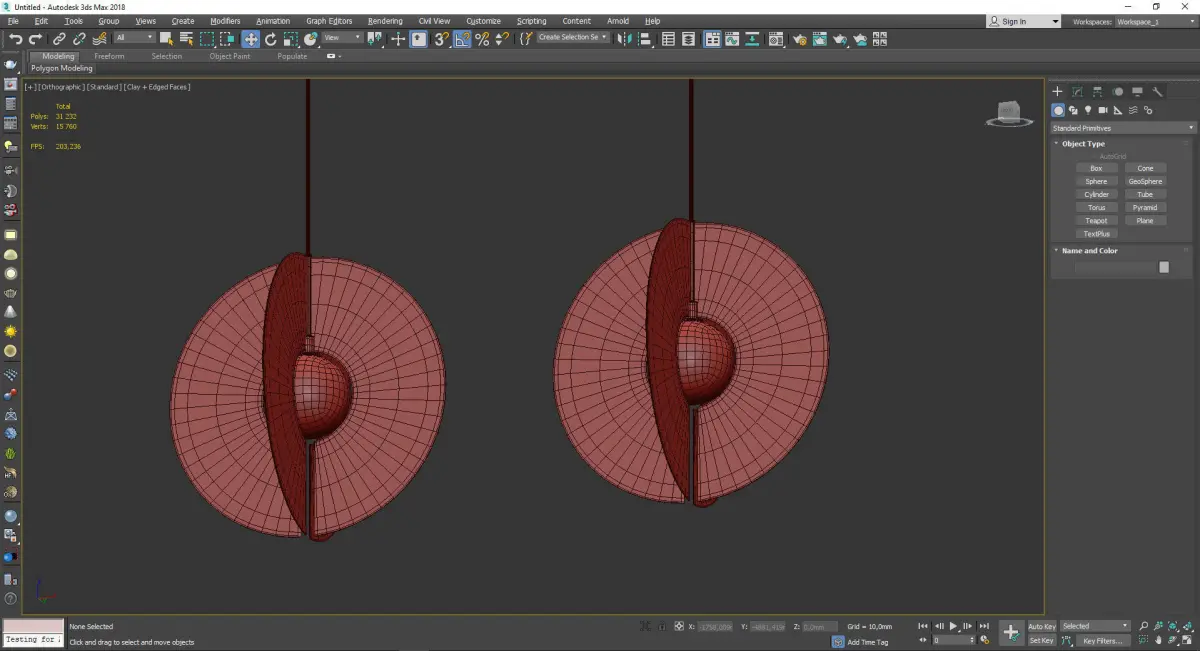Open the Curve Editor icon
The image size is (1200, 651).
pyautogui.click(x=732, y=39)
